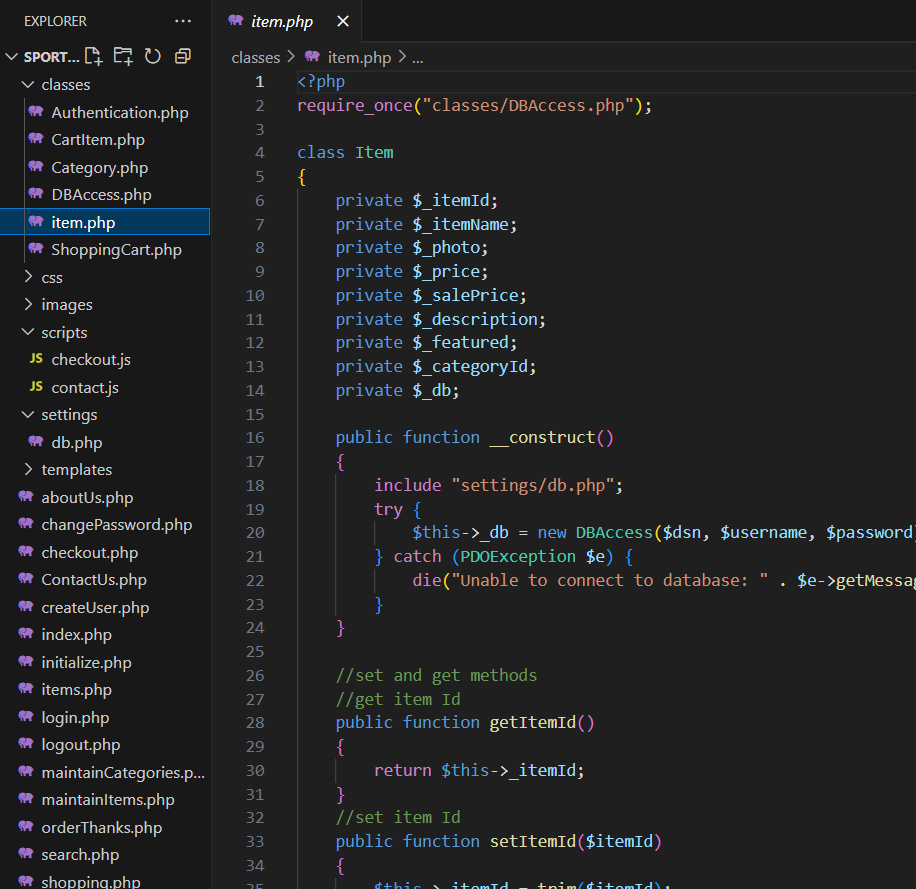This screenshot has height=889, width=916.
Task: Click line number 16 in the gutter
Action: coord(254,437)
